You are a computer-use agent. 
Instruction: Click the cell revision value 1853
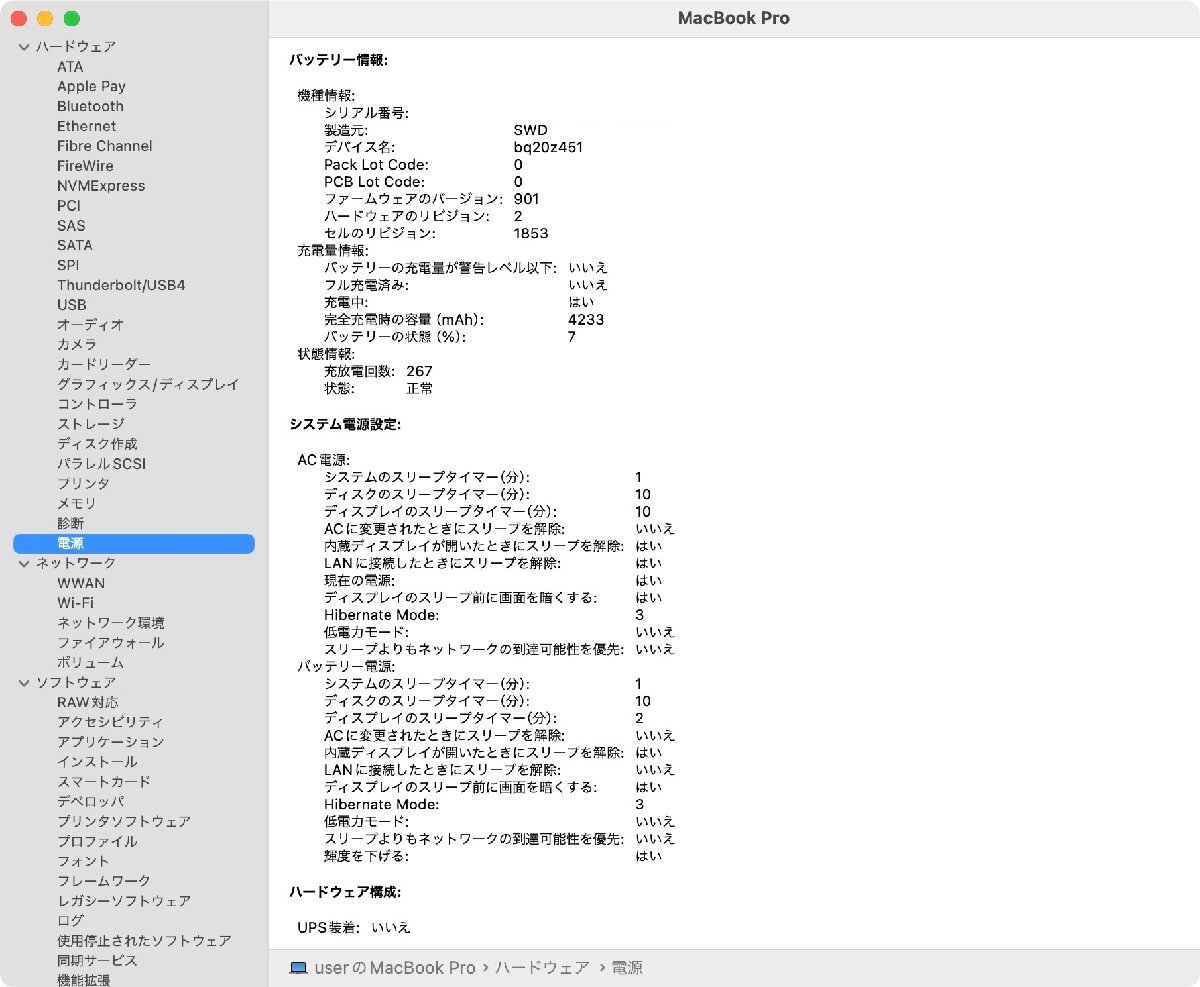tap(531, 234)
